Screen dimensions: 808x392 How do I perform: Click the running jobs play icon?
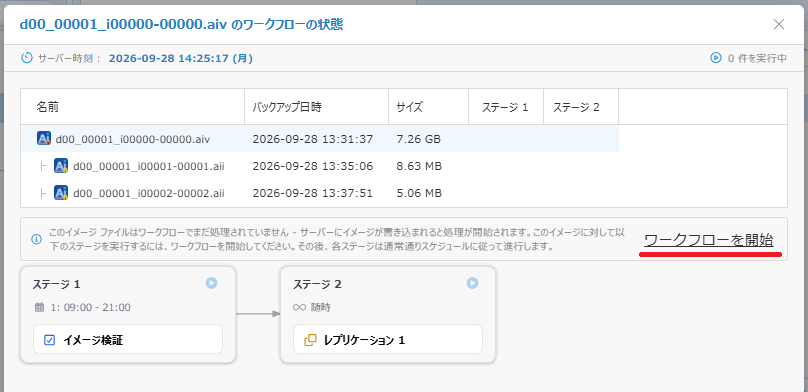(x=716, y=58)
